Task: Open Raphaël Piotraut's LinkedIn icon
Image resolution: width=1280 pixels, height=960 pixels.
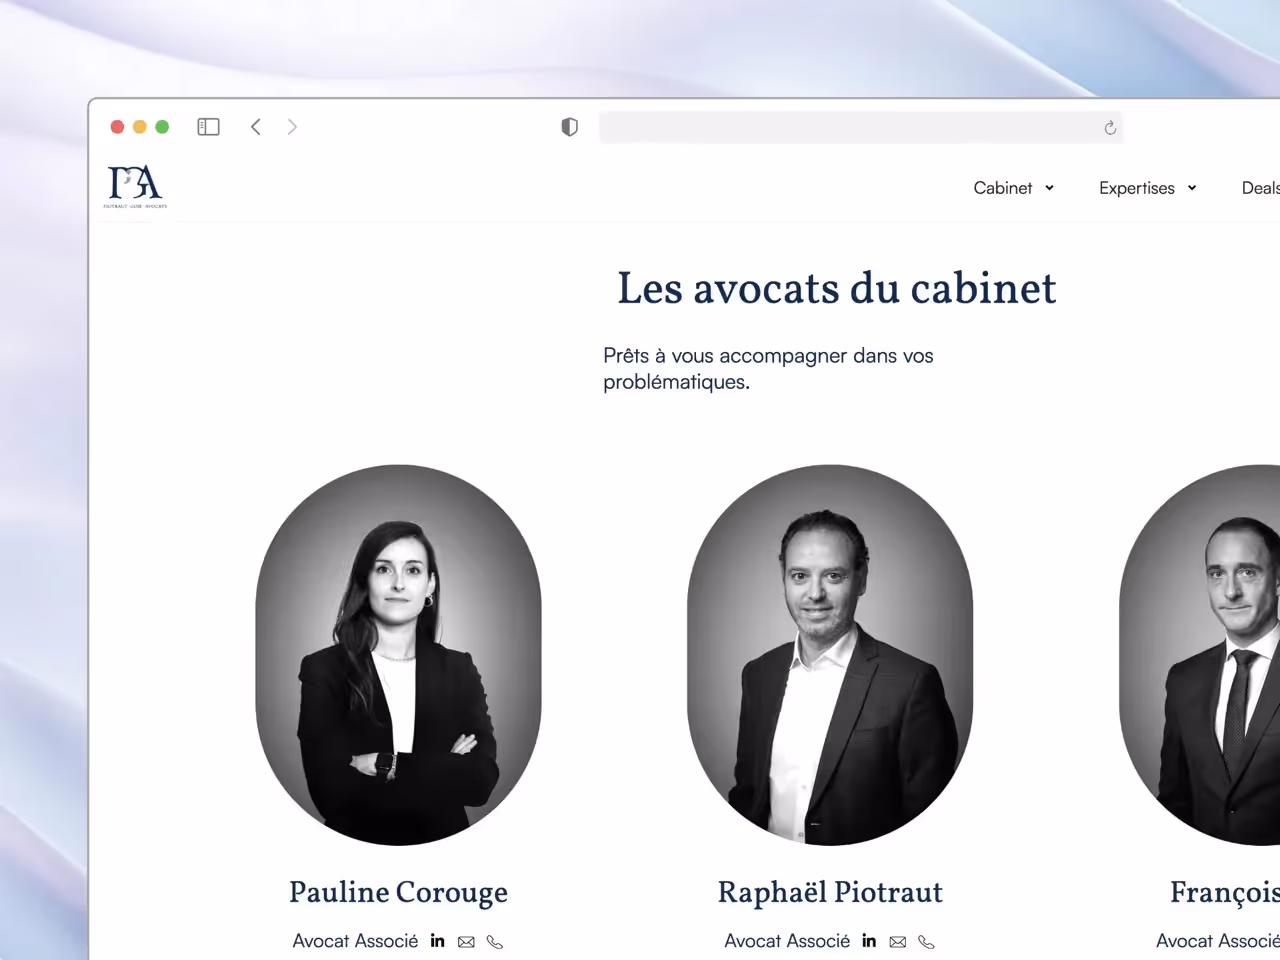Action: click(x=869, y=940)
